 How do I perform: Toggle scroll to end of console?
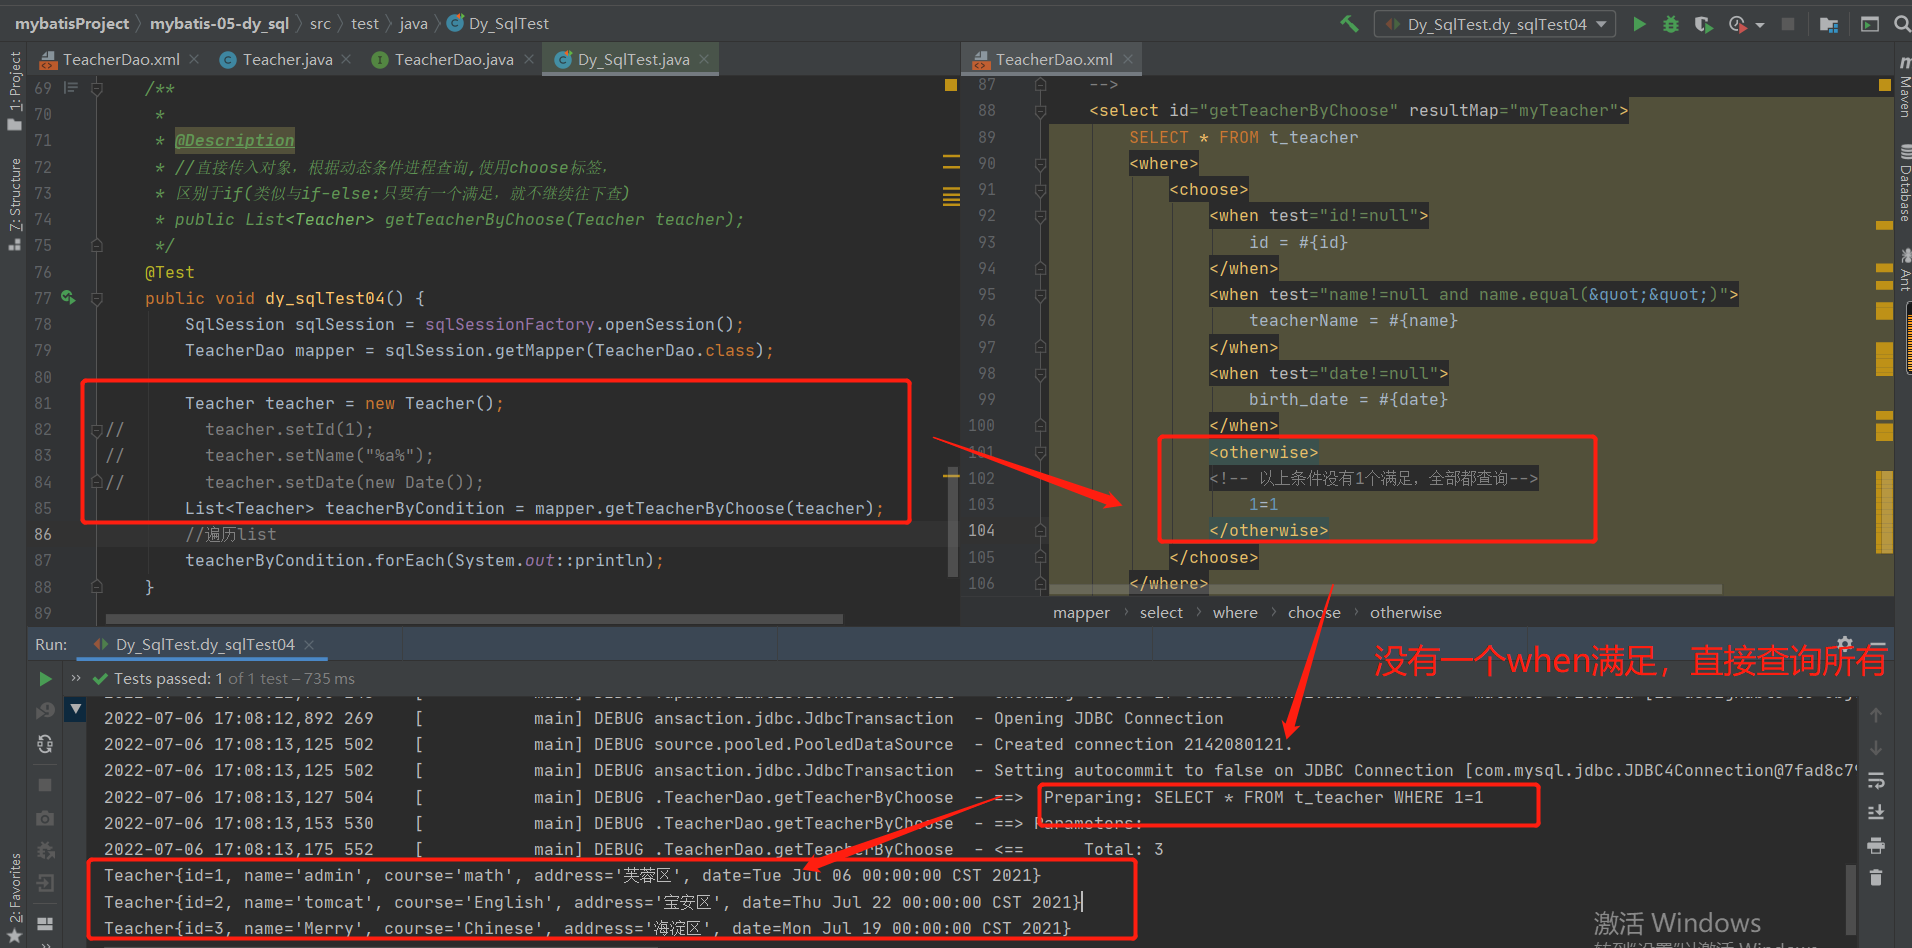click(1876, 813)
